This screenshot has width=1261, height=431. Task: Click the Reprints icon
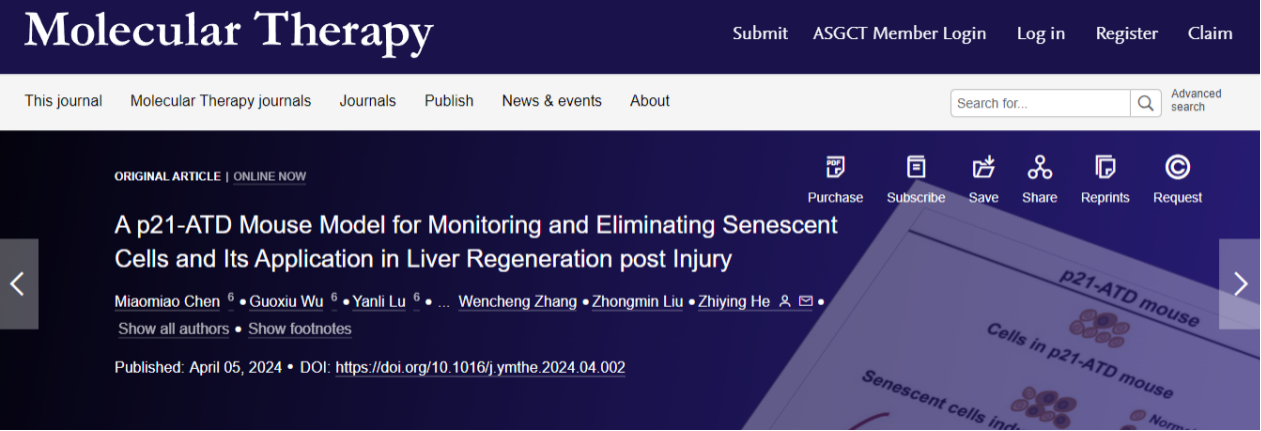pos(1105,167)
